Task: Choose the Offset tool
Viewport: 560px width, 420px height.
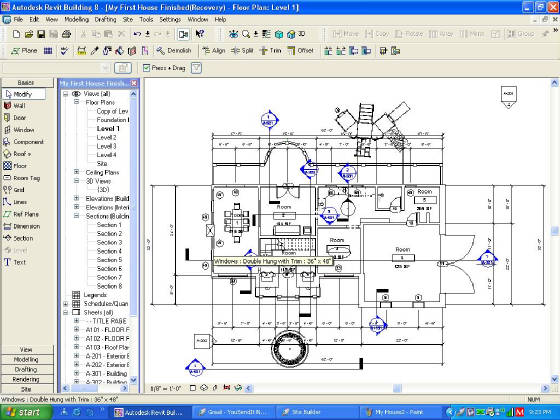Action: 300,51
